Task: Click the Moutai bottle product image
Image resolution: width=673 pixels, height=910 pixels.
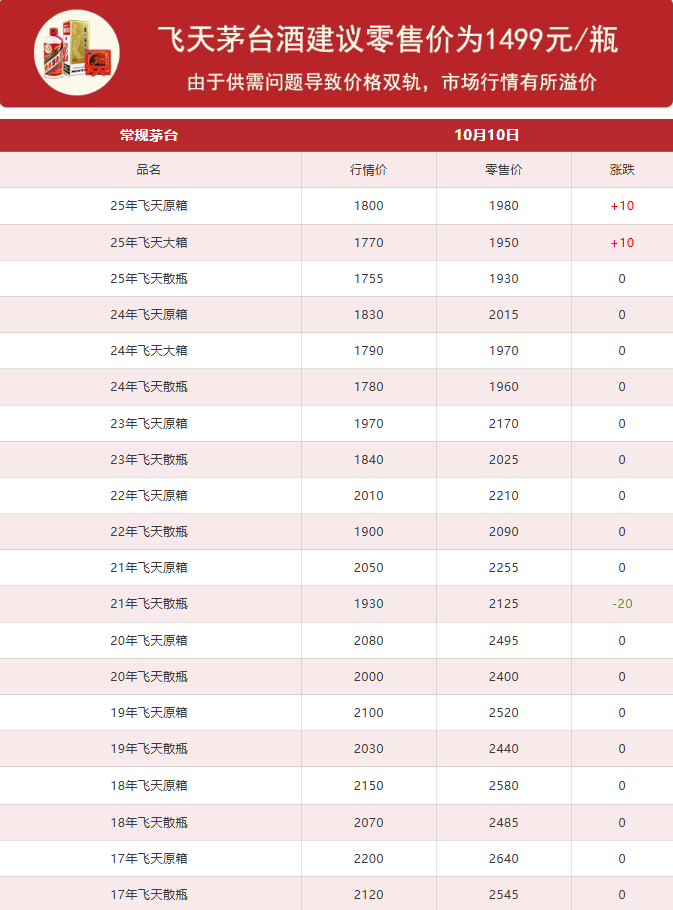Action: (x=77, y=51)
